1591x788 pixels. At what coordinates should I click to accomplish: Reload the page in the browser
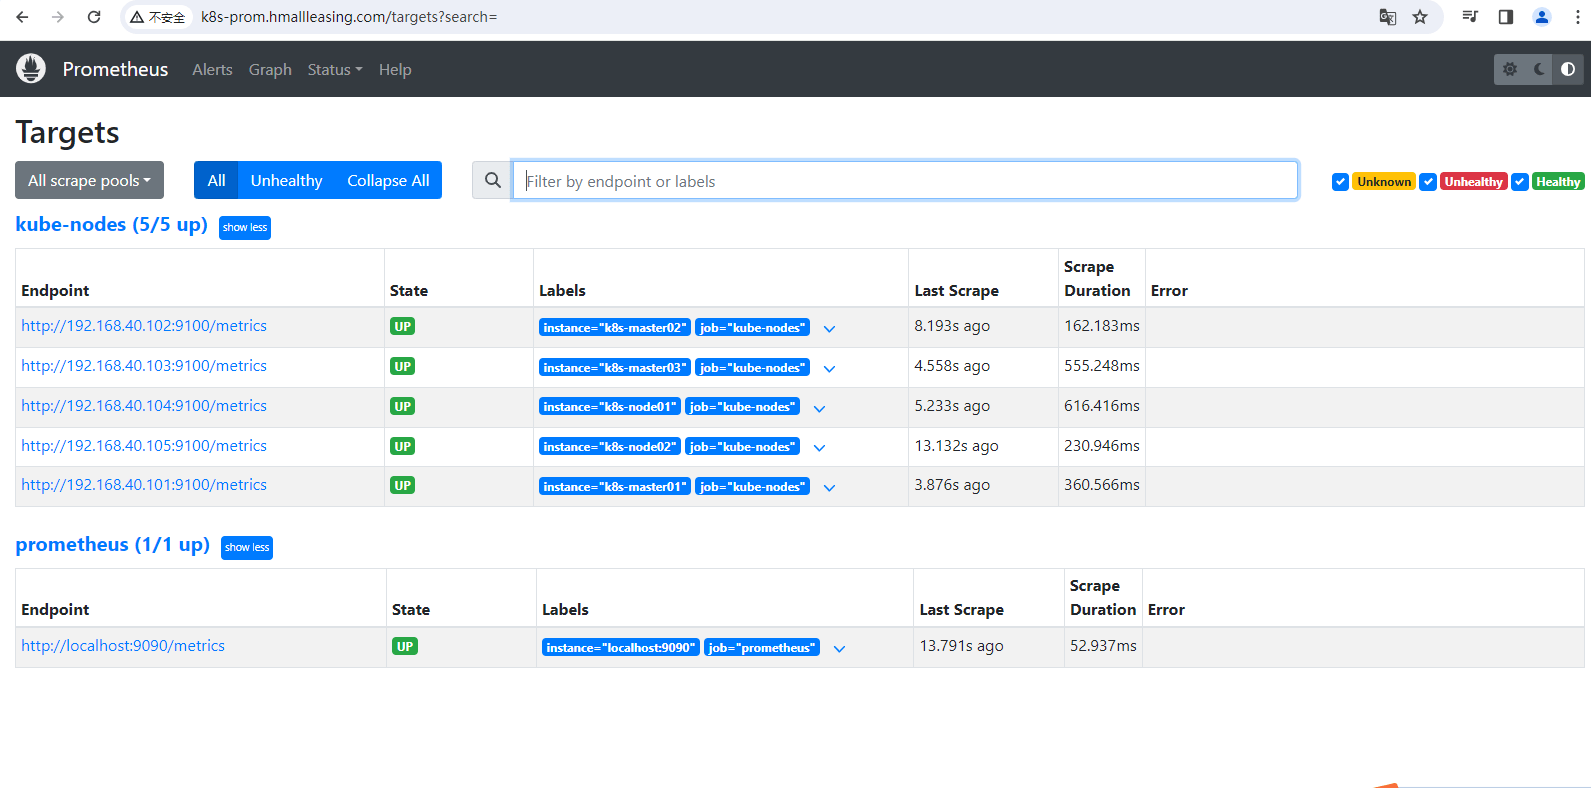94,17
